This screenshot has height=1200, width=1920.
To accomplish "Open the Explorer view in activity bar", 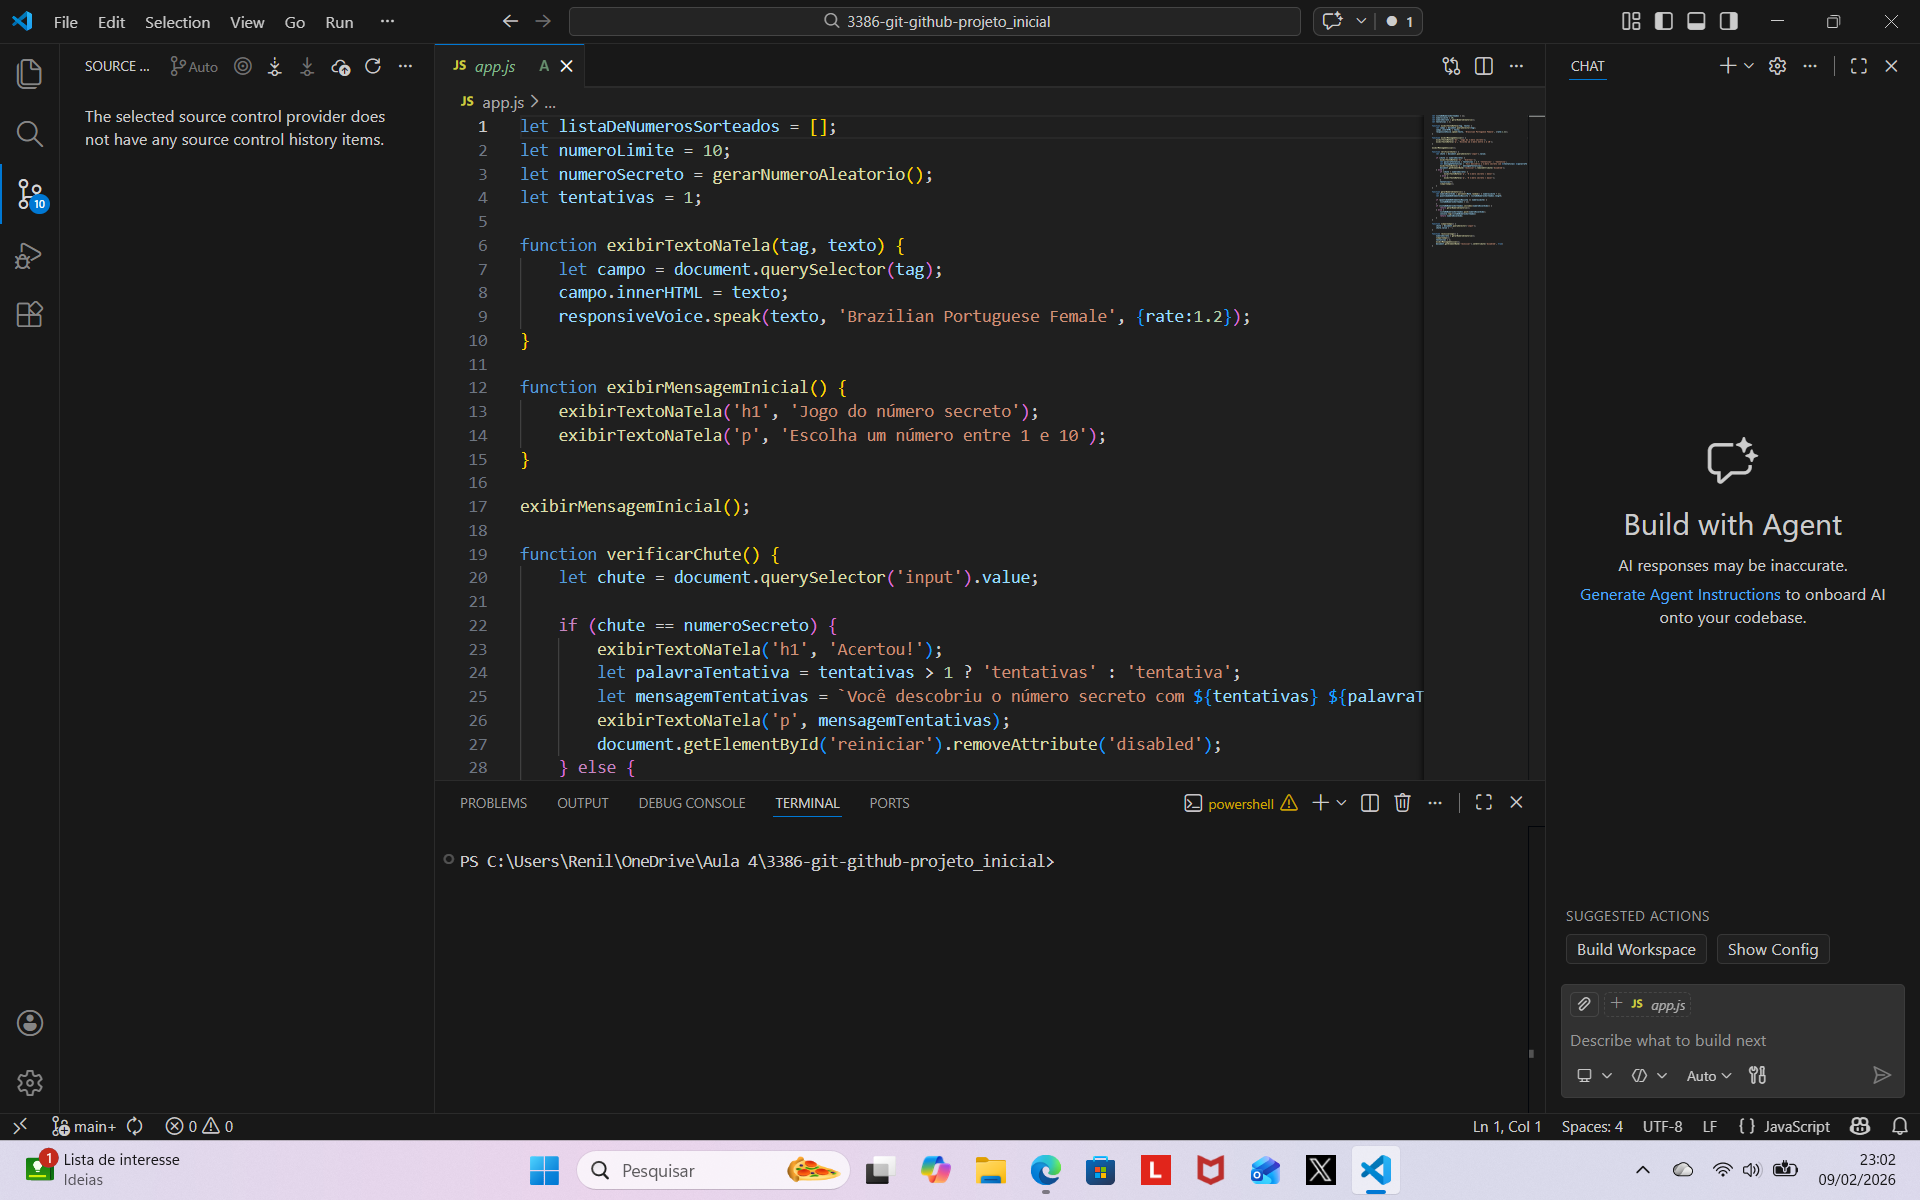I will [x=29, y=73].
